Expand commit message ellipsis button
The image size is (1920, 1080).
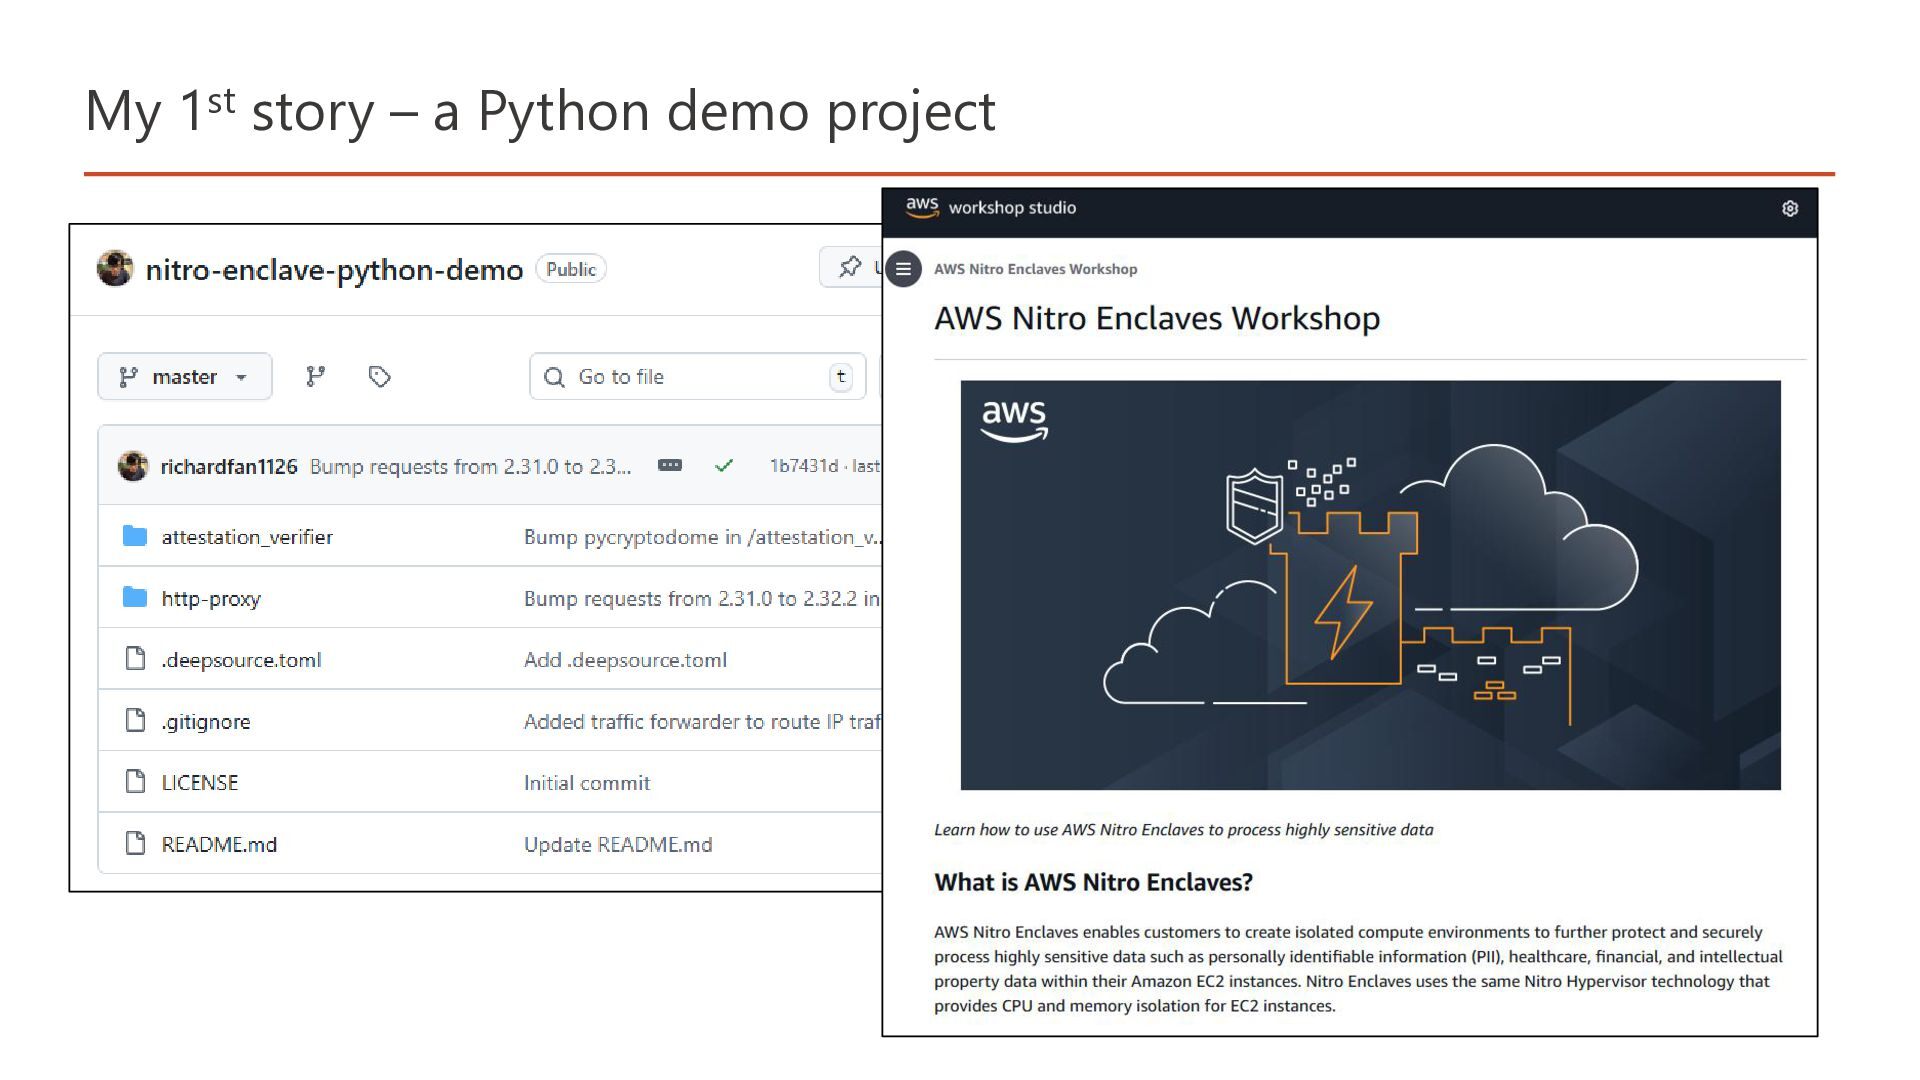(x=670, y=466)
